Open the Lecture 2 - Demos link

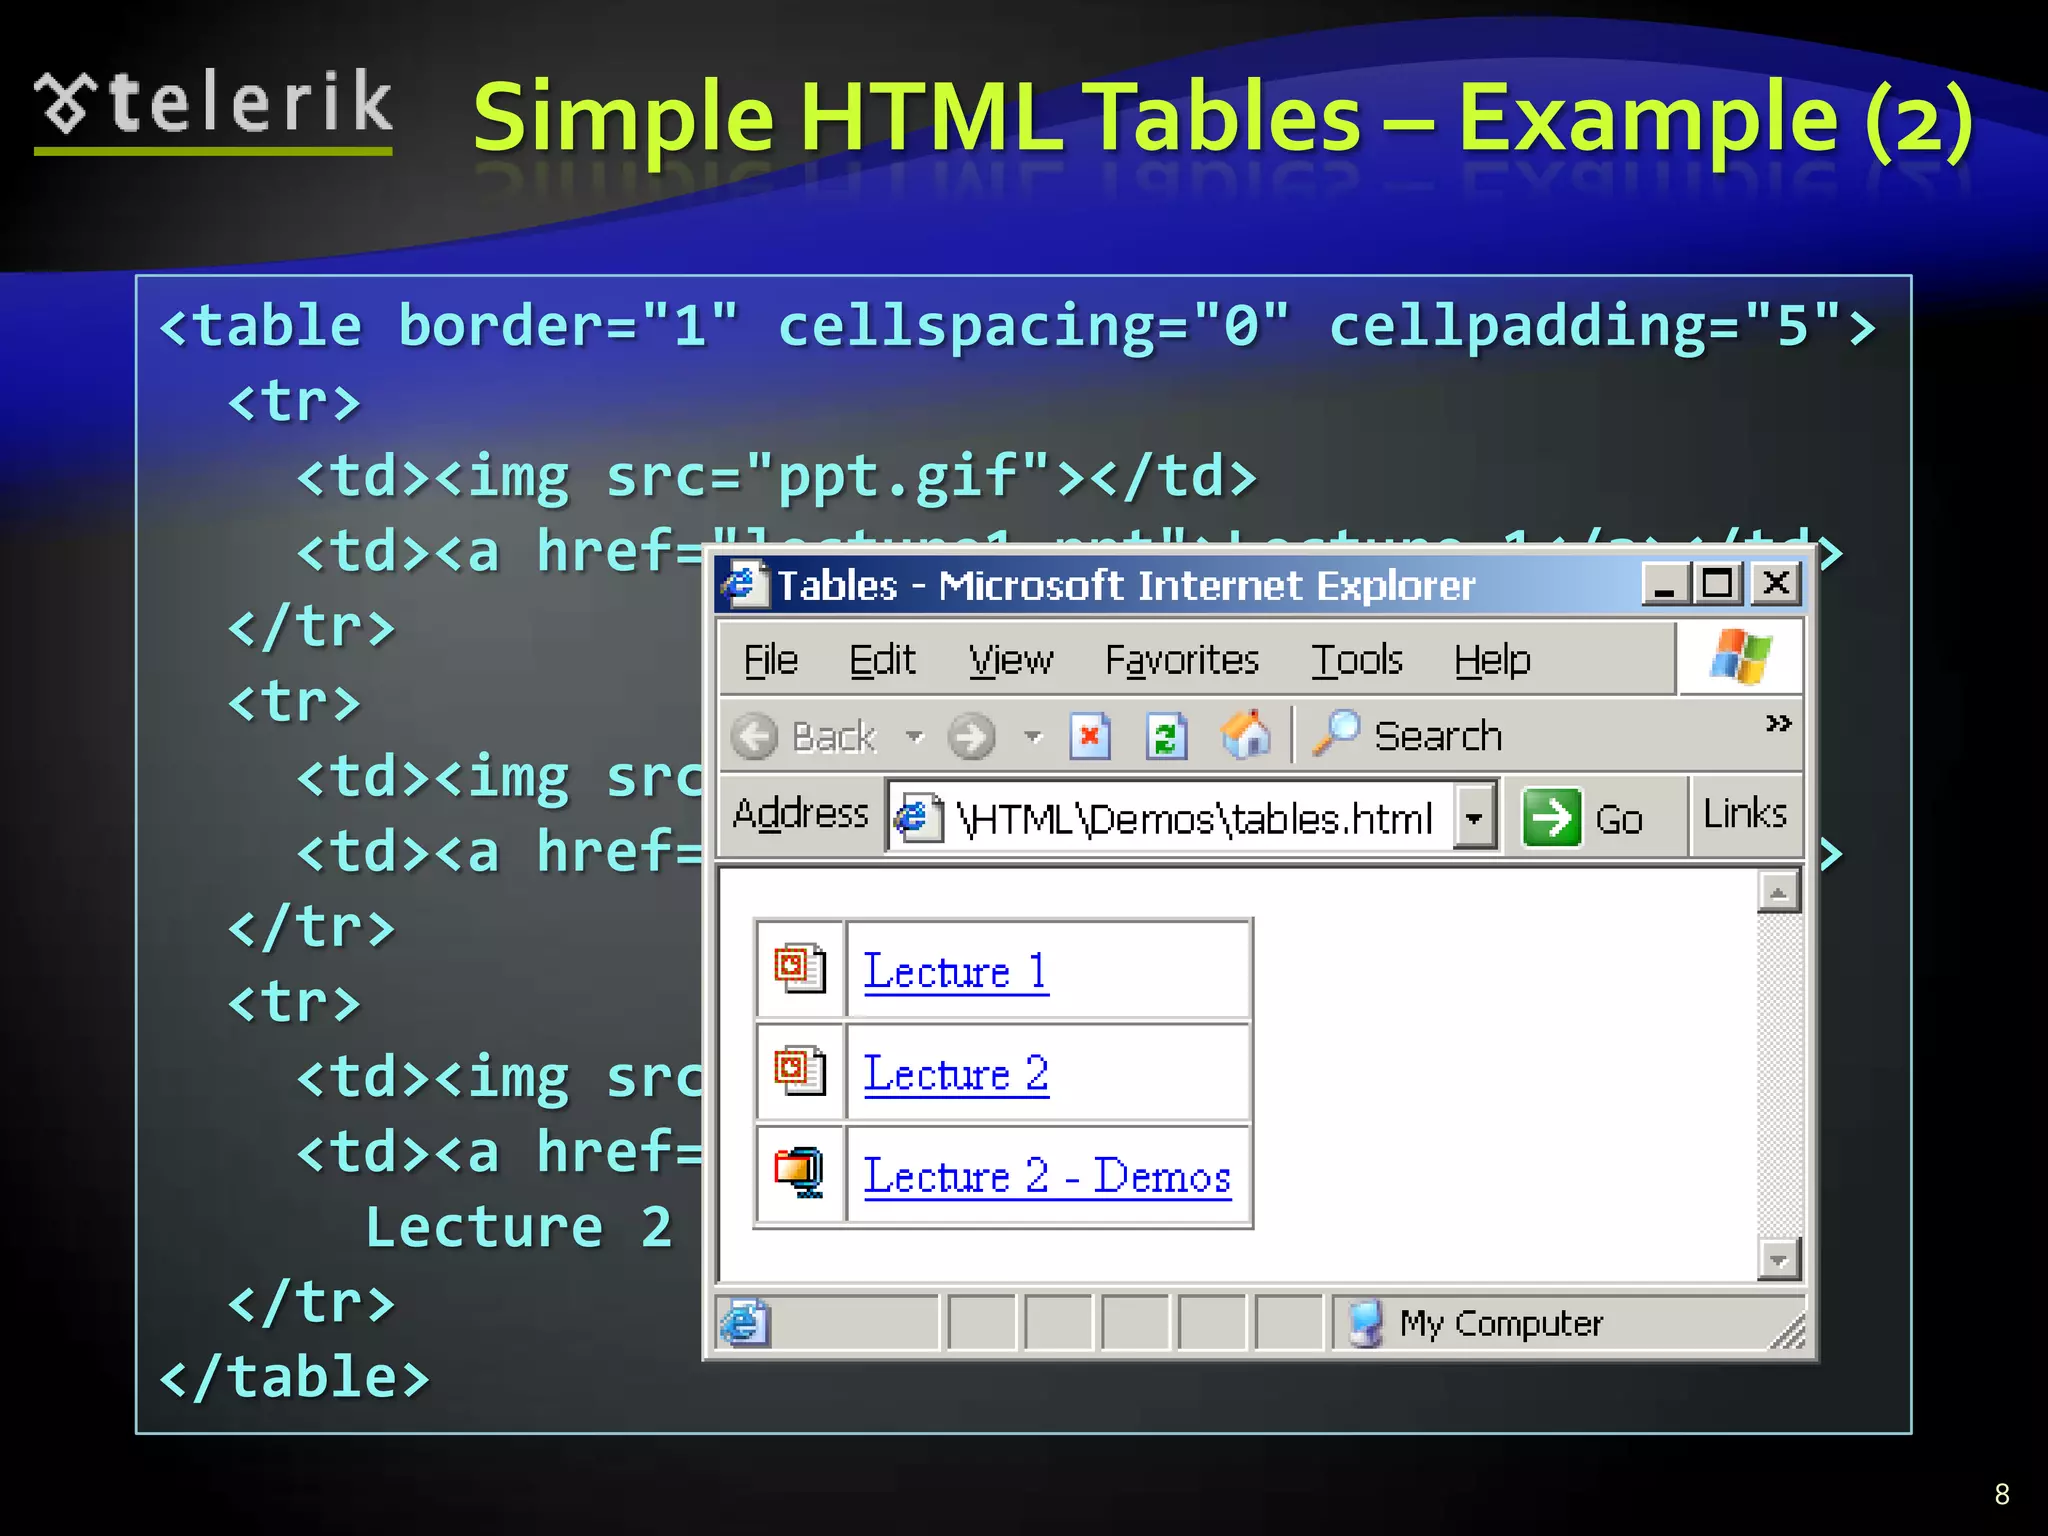(1046, 1176)
